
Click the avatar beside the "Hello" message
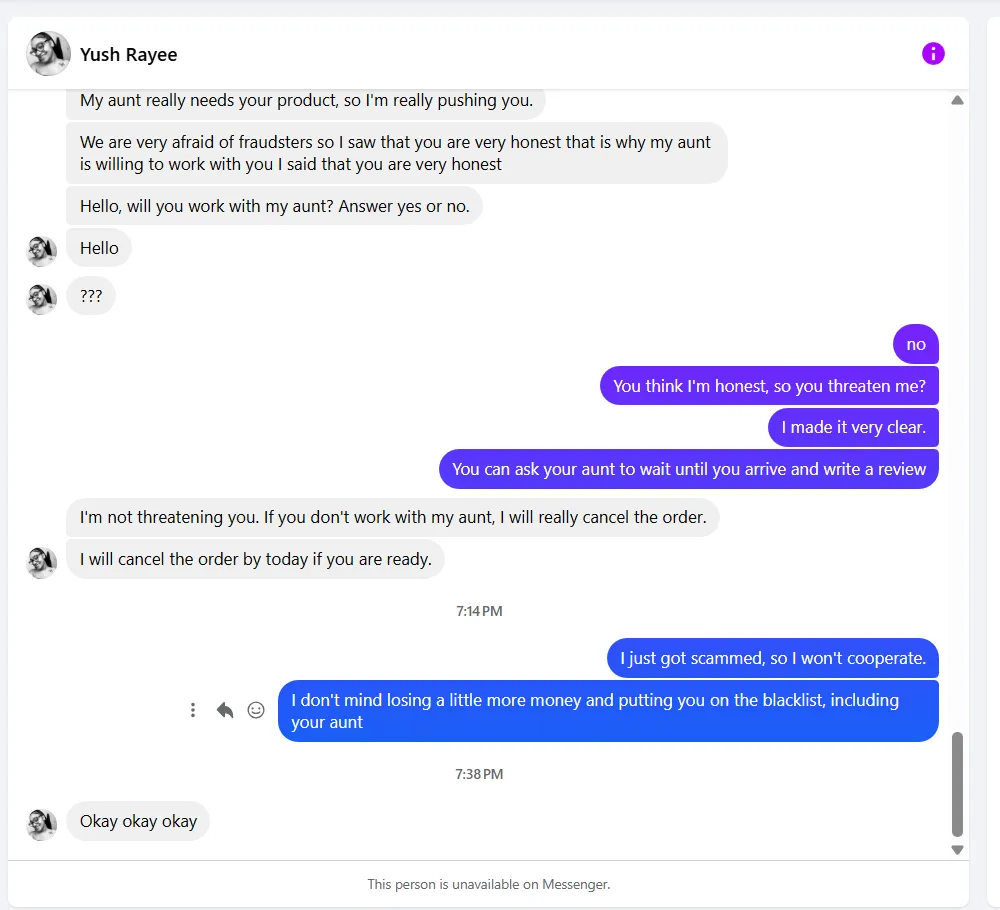(x=42, y=251)
